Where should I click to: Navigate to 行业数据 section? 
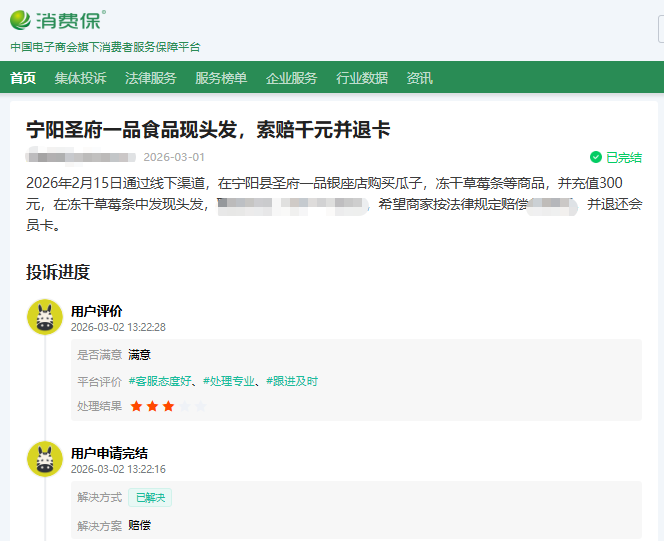[361, 78]
